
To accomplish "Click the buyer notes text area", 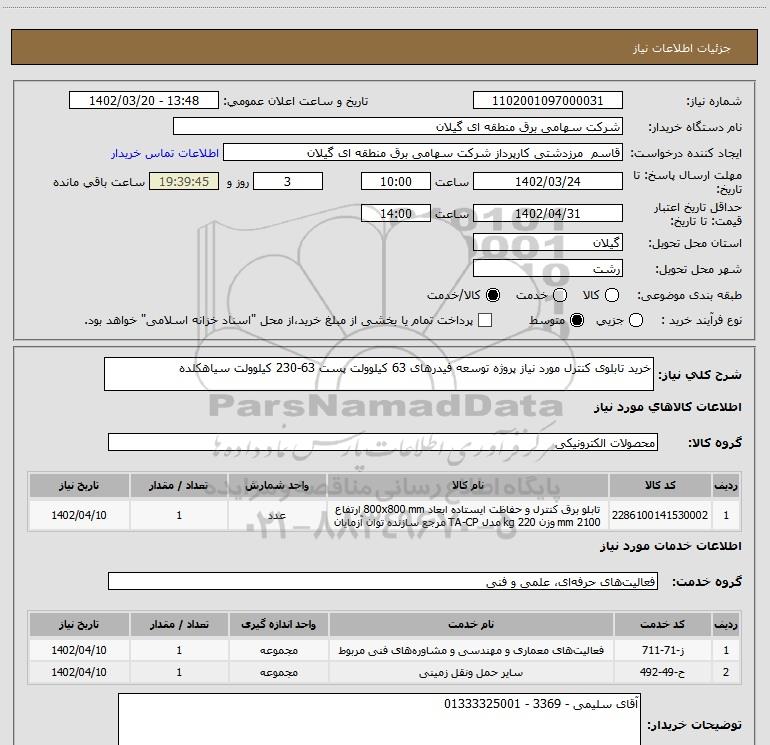I will click(379, 719).
